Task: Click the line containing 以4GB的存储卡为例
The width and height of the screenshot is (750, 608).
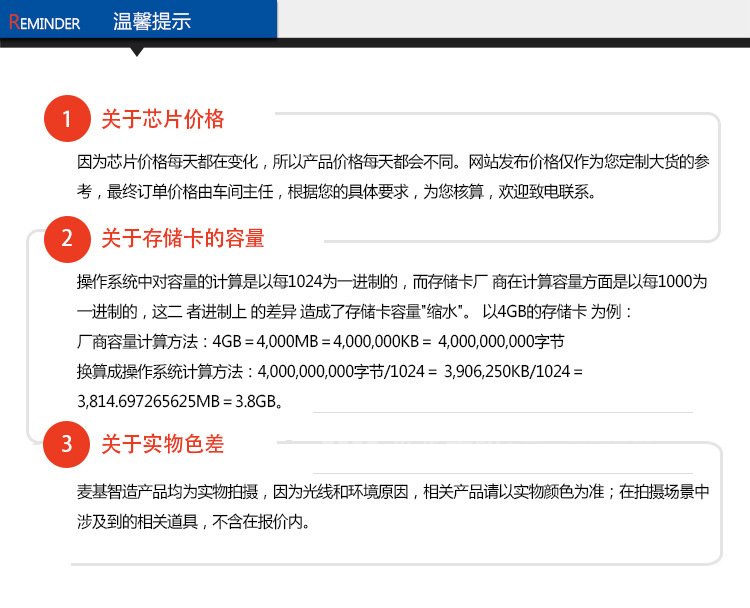Action: 354,311
